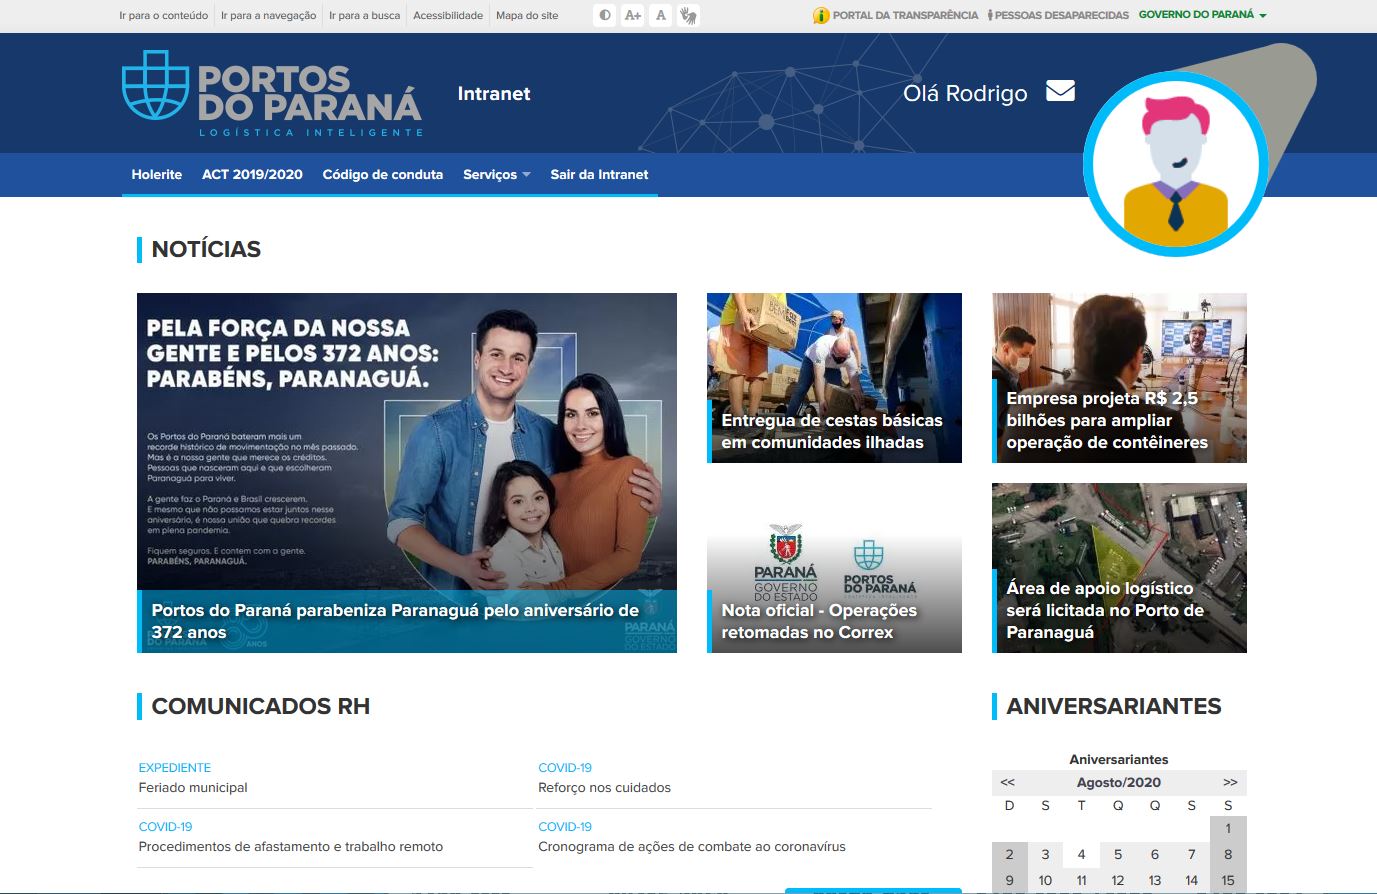This screenshot has height=894, width=1377.
Task: Click the Portos do Paraná logo
Action: (x=272, y=93)
